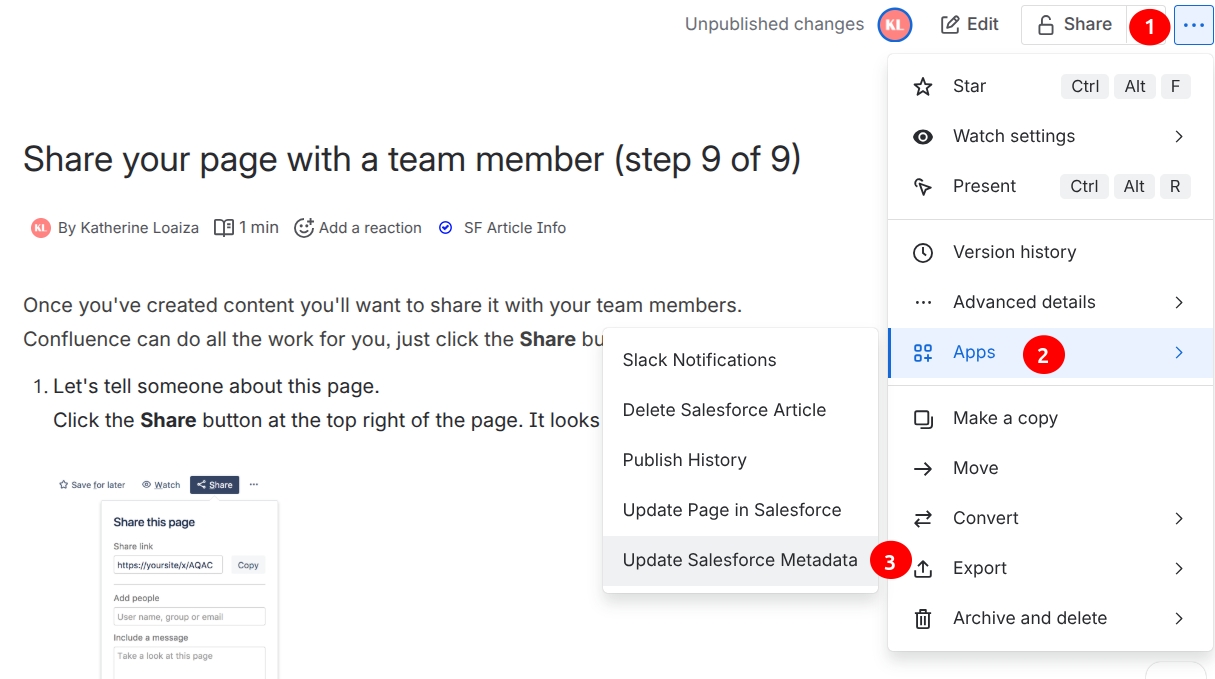
Task: Click the Watch settings eye icon
Action: (923, 137)
